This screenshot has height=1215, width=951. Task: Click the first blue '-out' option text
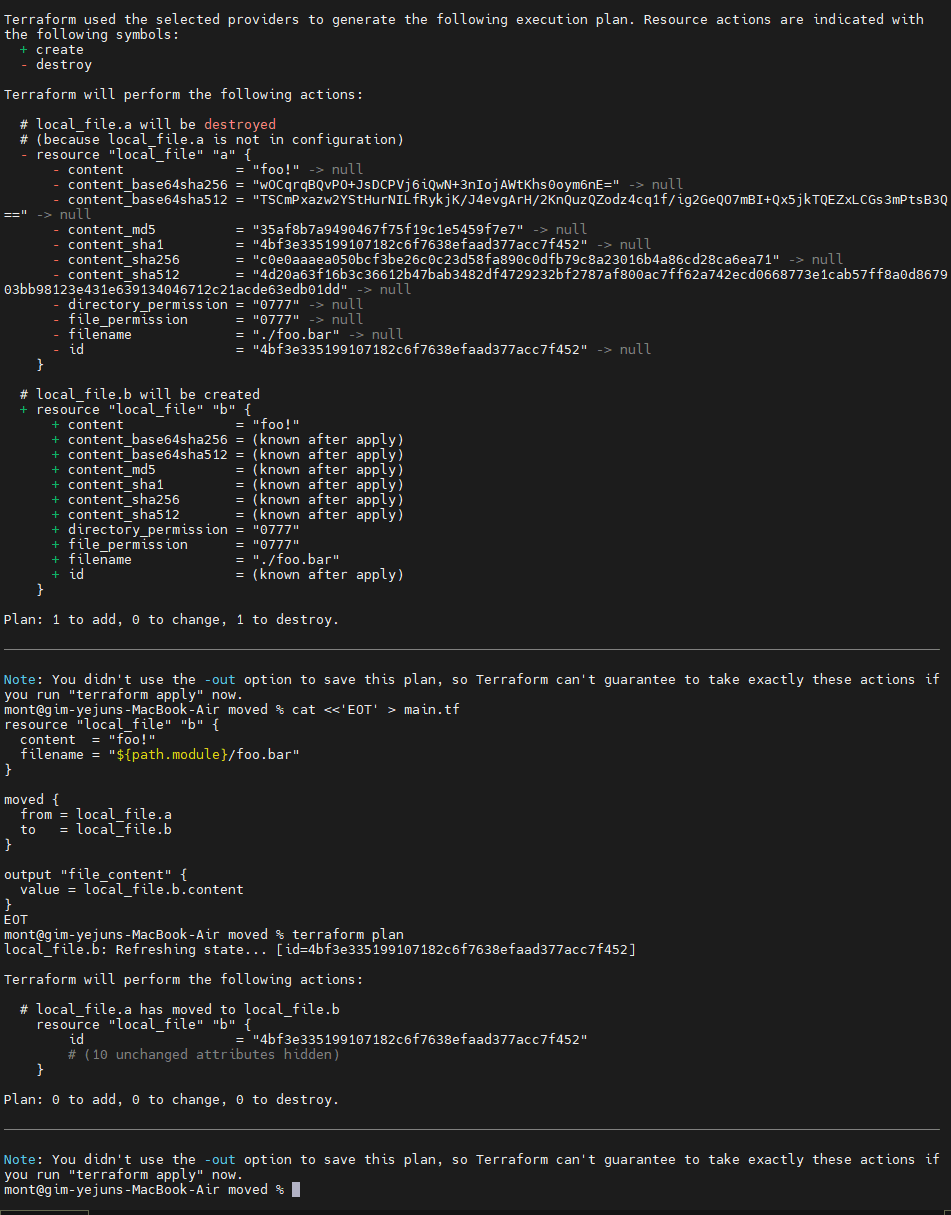220,679
